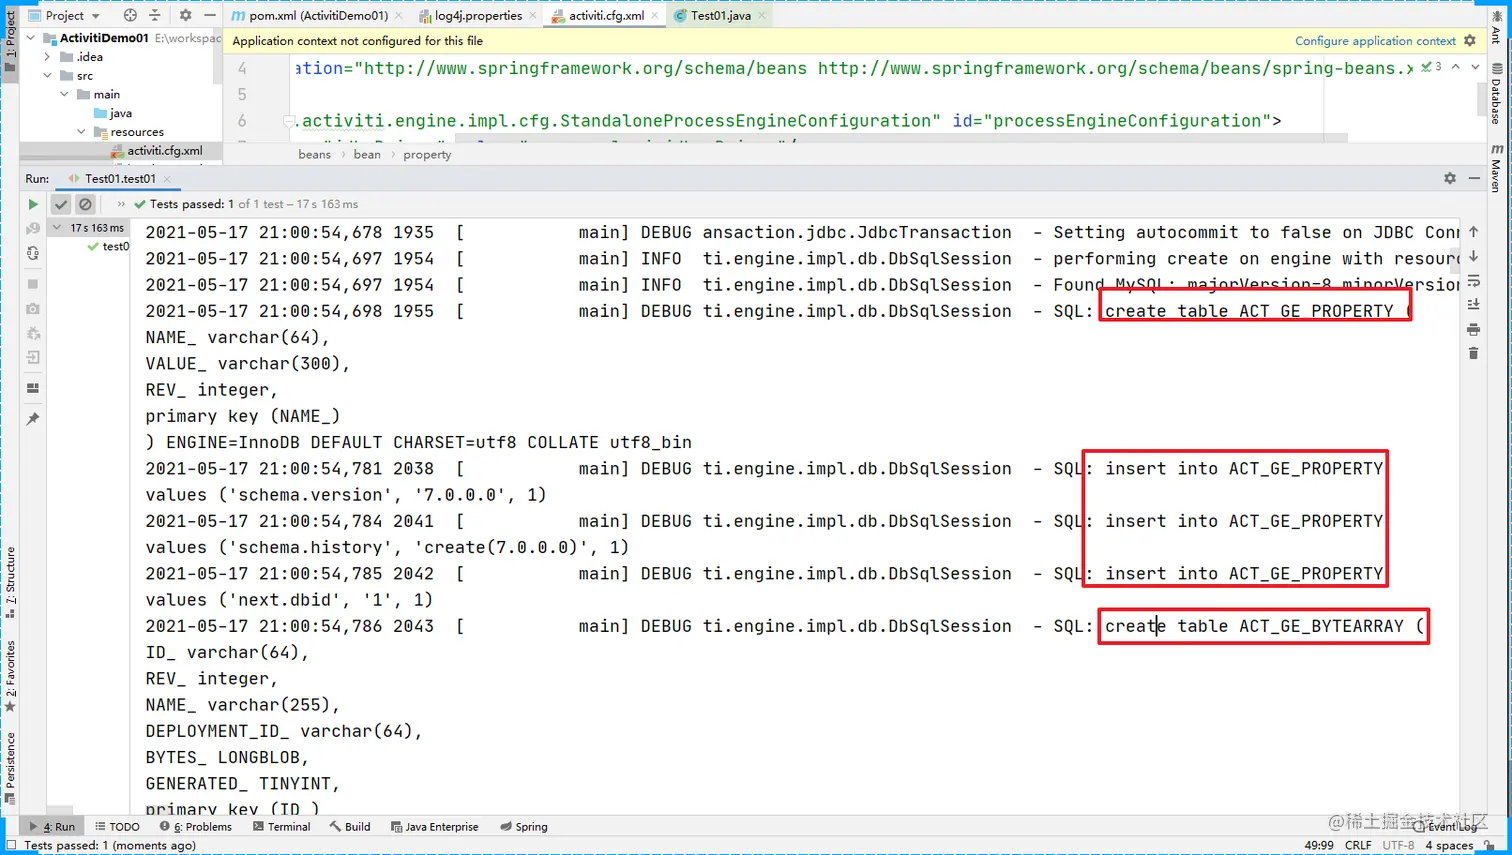Expand hidden test toolbar actions chevron

(x=121, y=204)
